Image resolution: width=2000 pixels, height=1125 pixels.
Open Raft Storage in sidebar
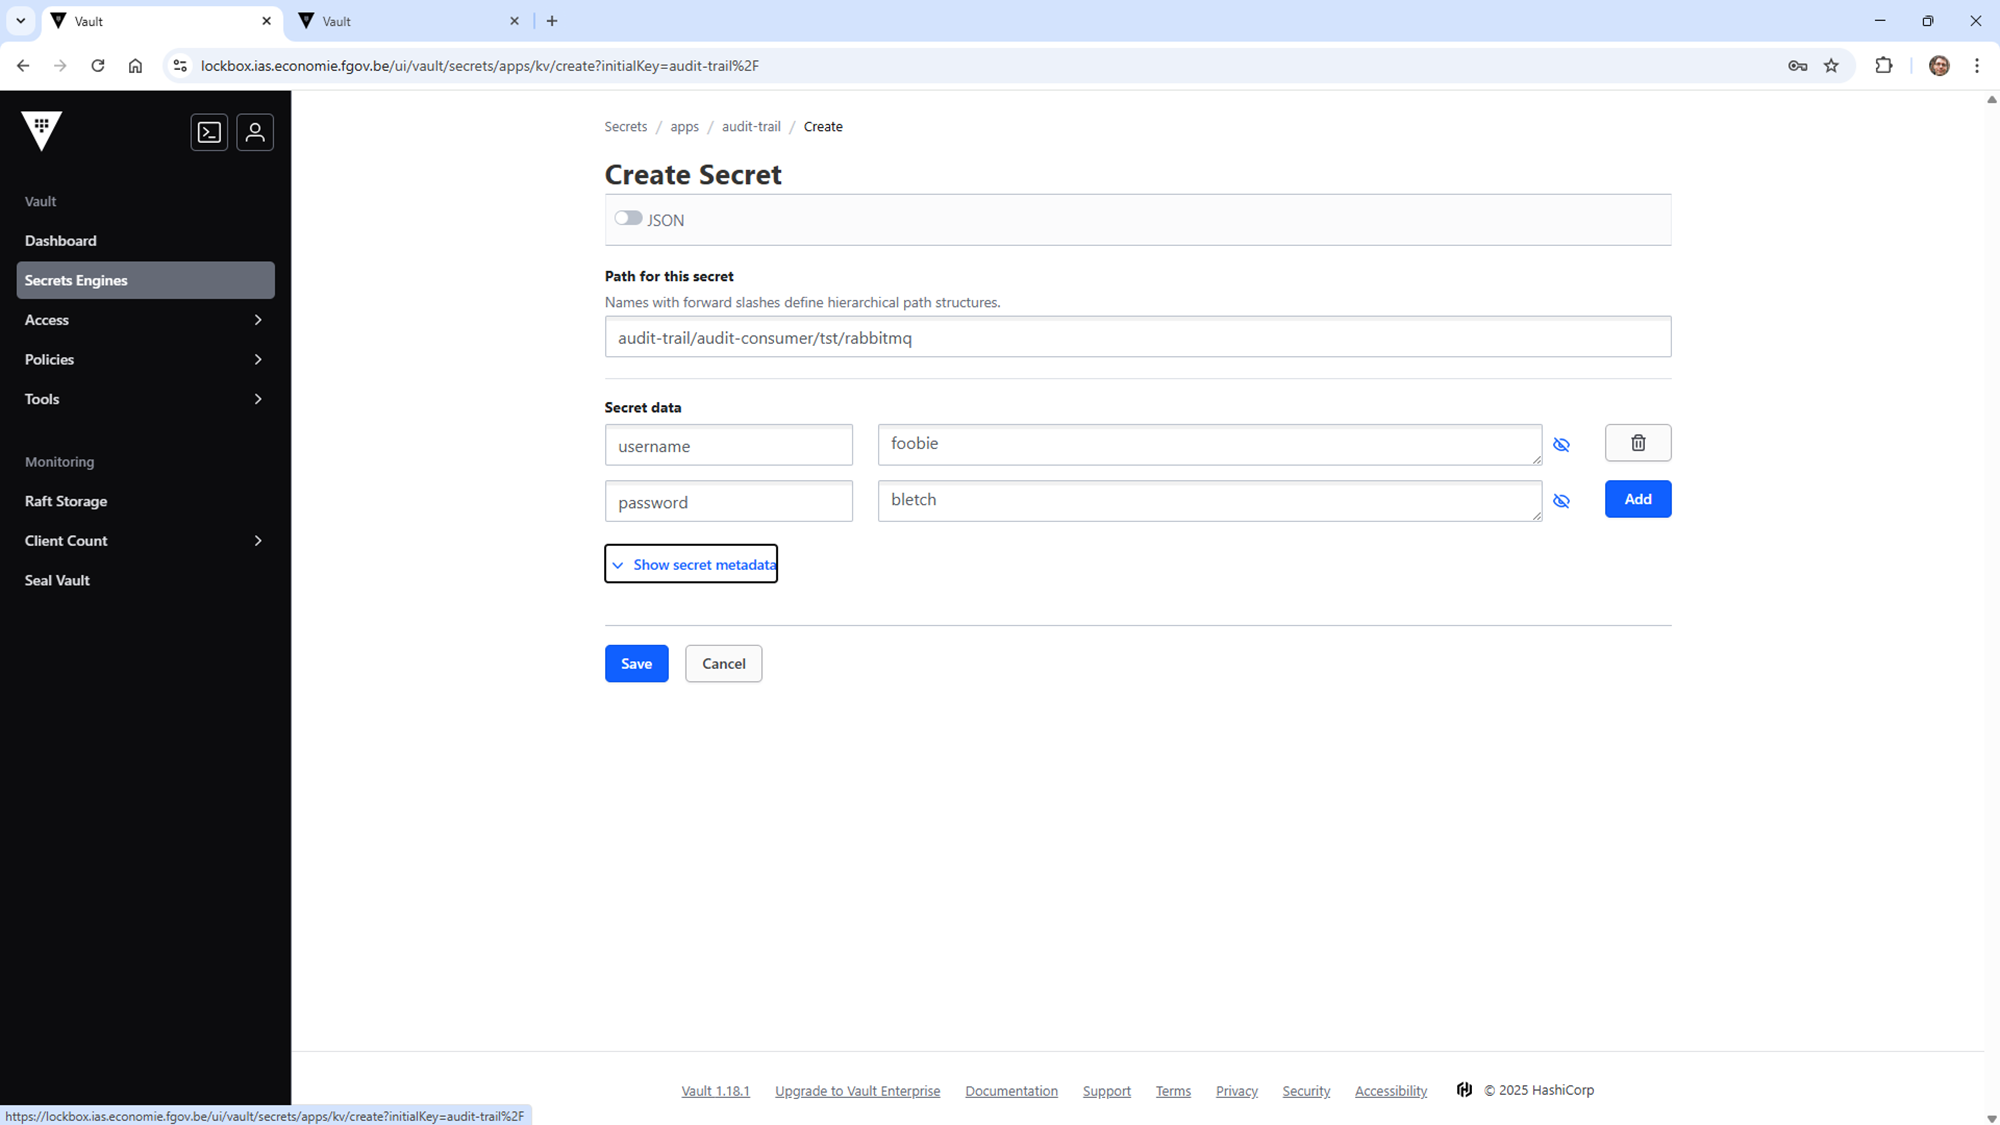click(x=66, y=501)
